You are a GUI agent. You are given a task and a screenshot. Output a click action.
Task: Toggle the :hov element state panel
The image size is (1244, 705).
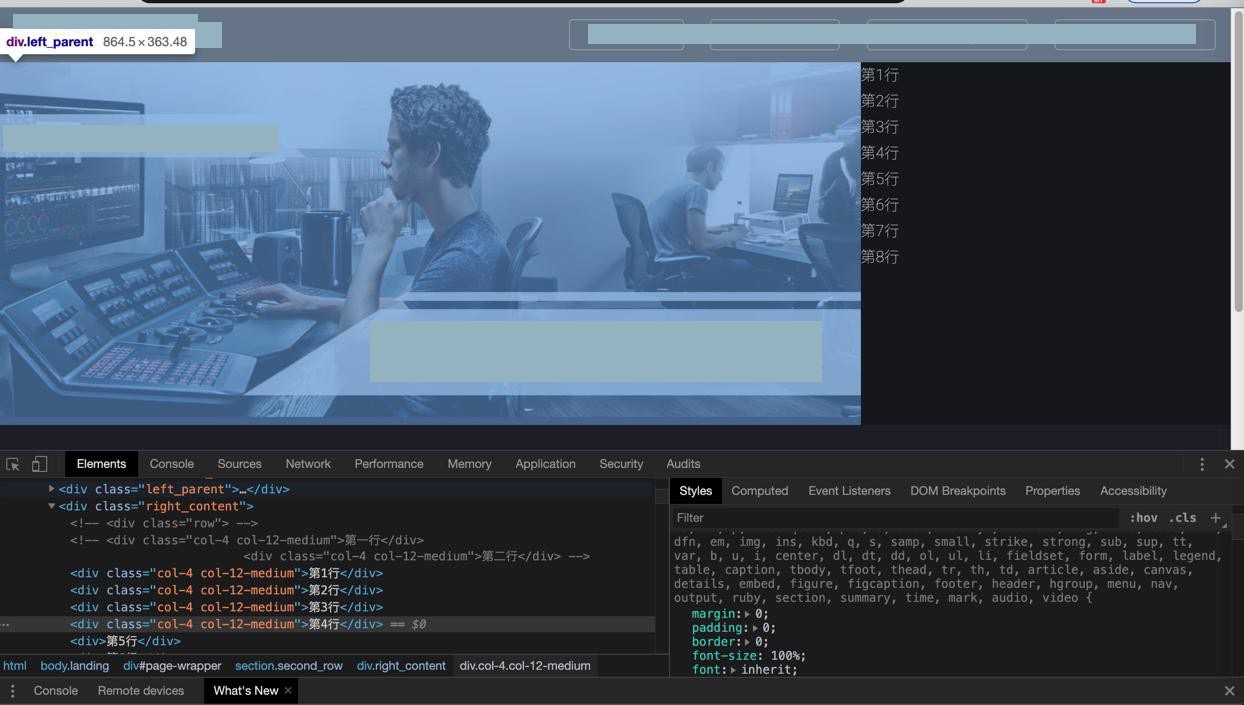[x=1143, y=518]
